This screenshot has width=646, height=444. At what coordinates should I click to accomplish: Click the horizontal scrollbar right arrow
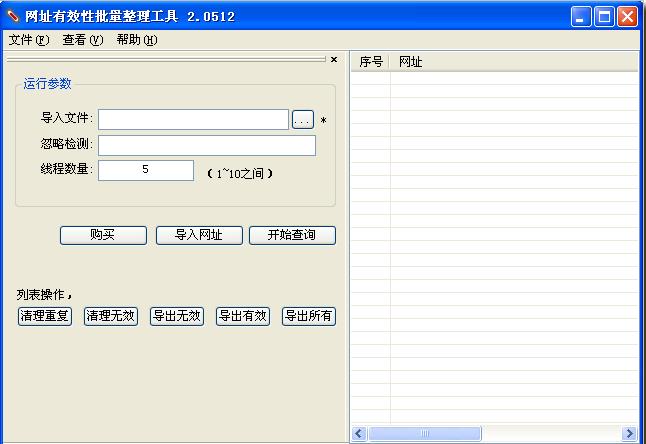pyautogui.click(x=629, y=434)
